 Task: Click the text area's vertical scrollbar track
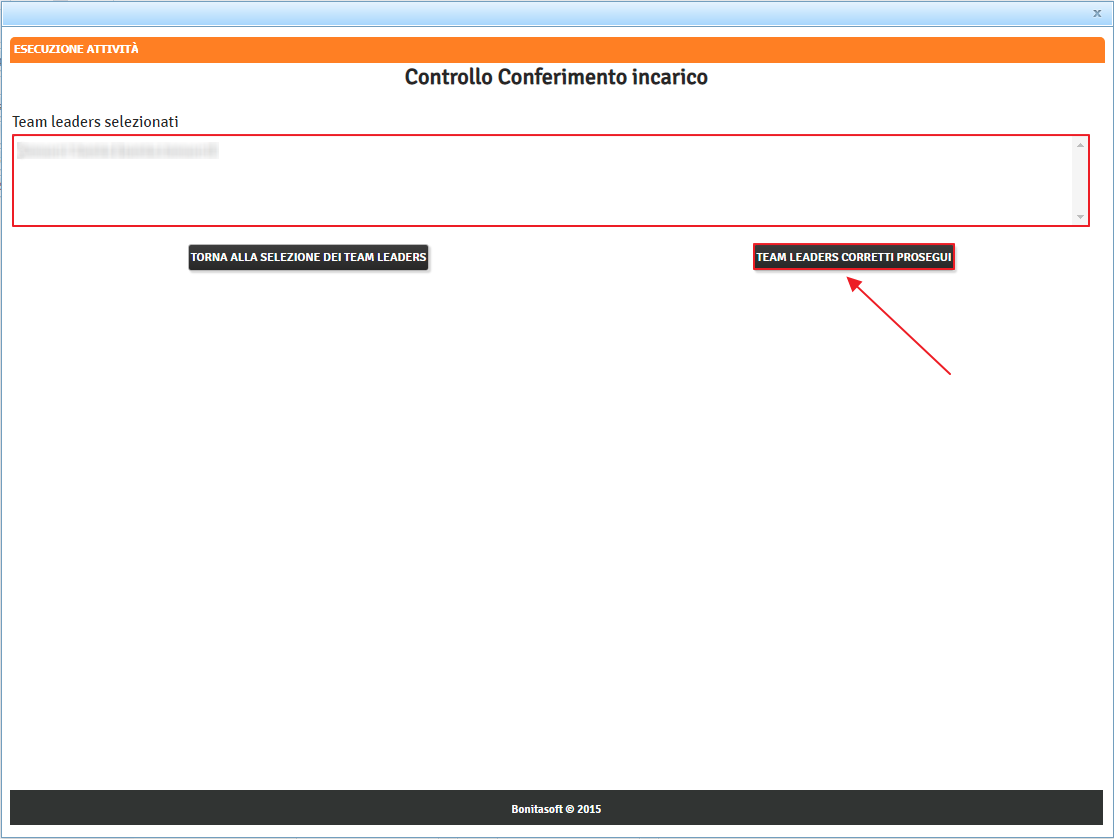(x=1080, y=181)
